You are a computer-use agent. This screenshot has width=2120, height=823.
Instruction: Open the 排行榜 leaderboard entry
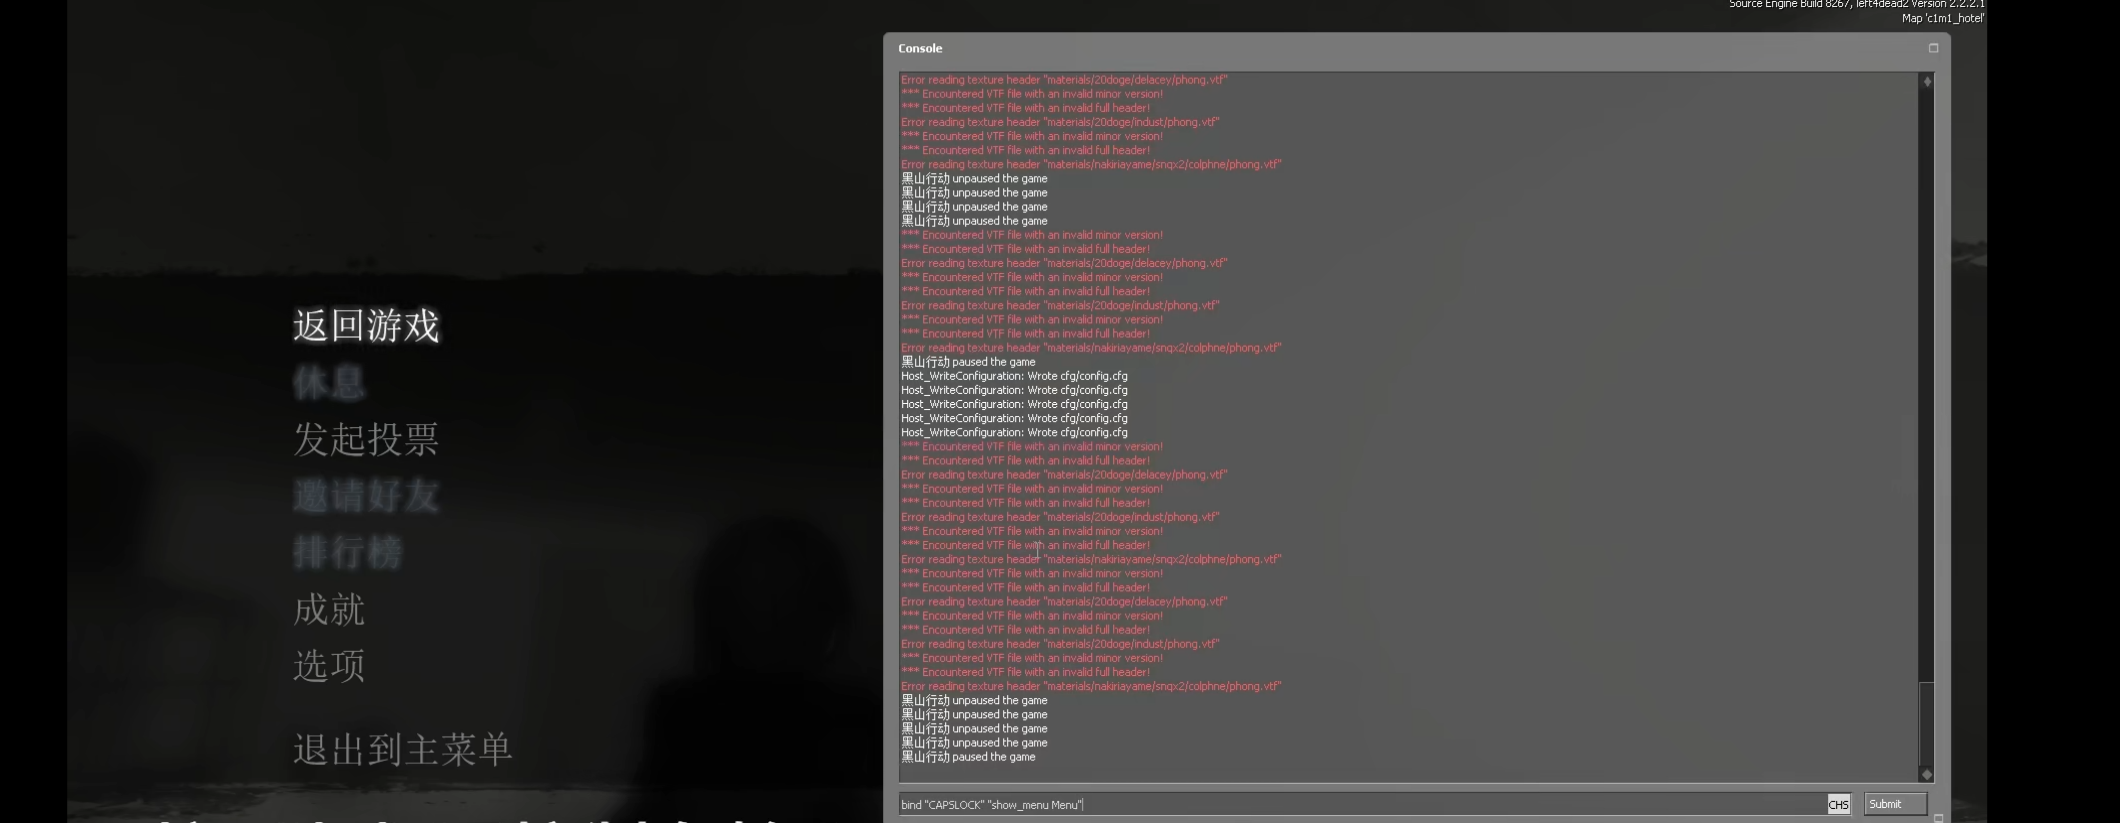click(348, 552)
